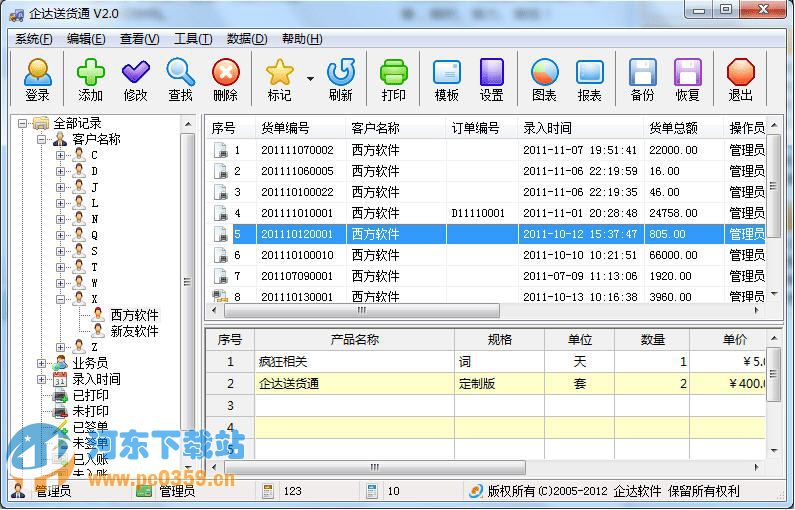Open the 数据(D) menu

pyautogui.click(x=247, y=39)
